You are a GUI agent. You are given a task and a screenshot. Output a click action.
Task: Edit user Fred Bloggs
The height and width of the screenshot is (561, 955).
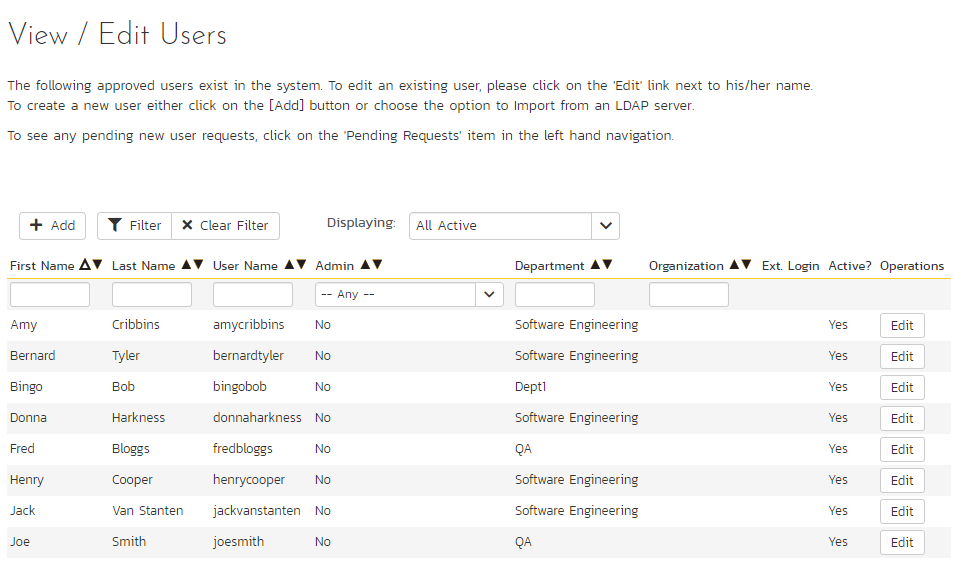pos(902,450)
